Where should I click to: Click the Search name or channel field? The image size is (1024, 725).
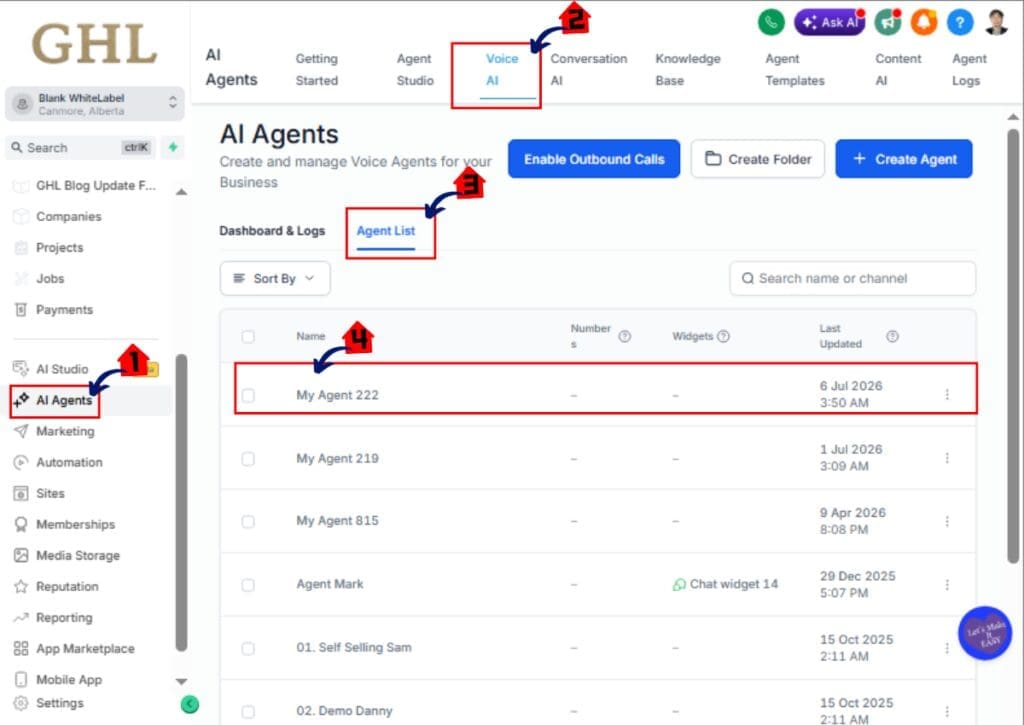(852, 278)
